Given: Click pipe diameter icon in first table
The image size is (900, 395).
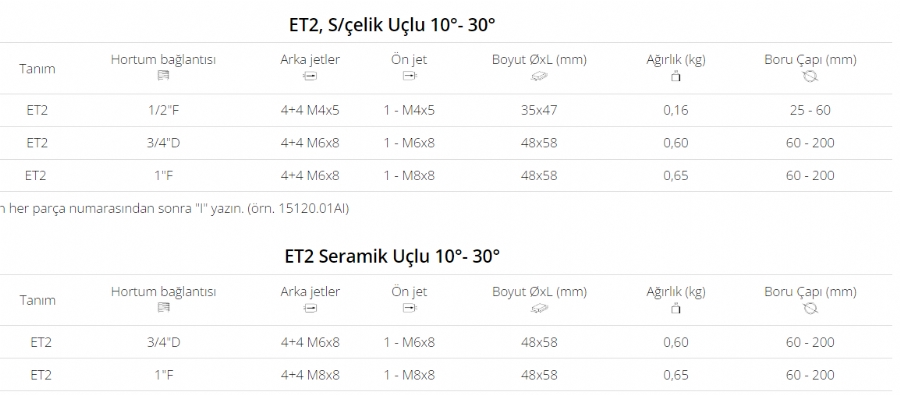Looking at the screenshot, I should point(810,76).
